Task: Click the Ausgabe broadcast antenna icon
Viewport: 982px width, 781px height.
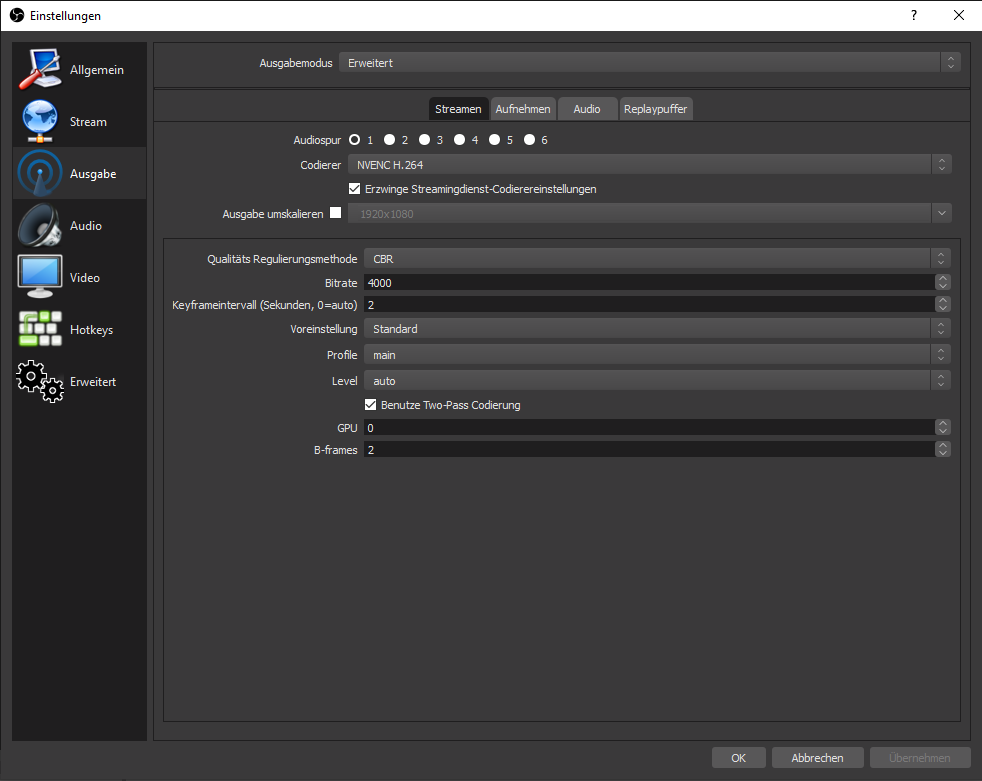Action: (x=40, y=174)
